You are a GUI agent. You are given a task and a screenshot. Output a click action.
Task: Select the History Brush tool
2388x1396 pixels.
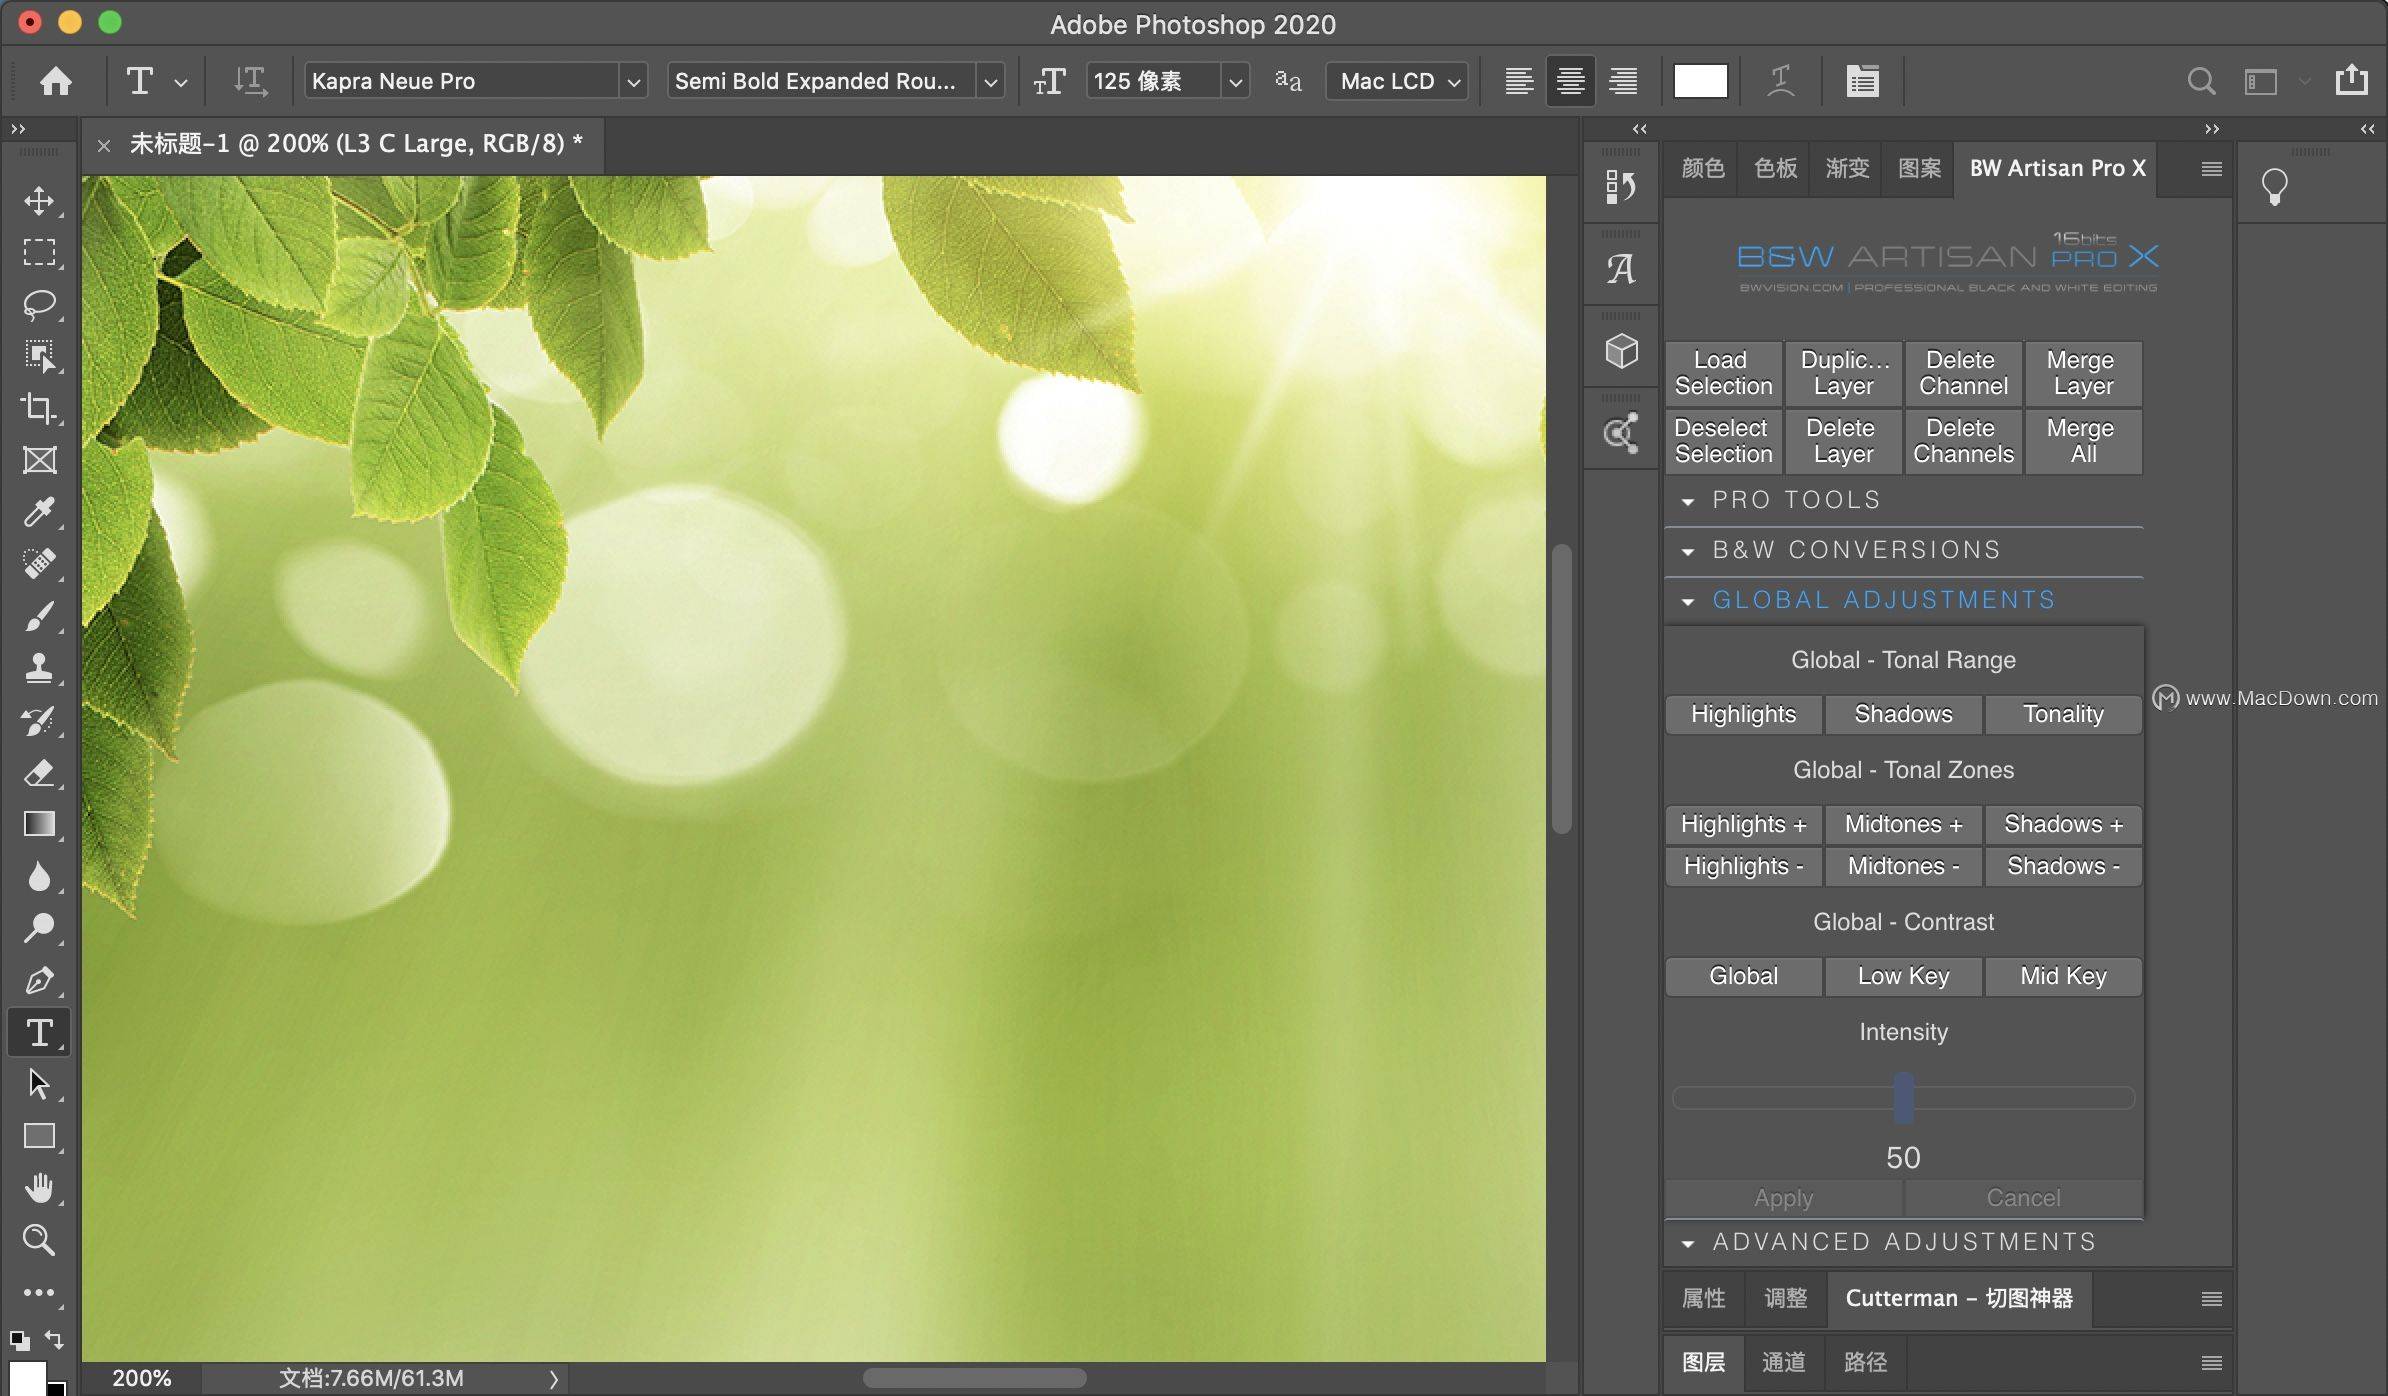[x=39, y=720]
